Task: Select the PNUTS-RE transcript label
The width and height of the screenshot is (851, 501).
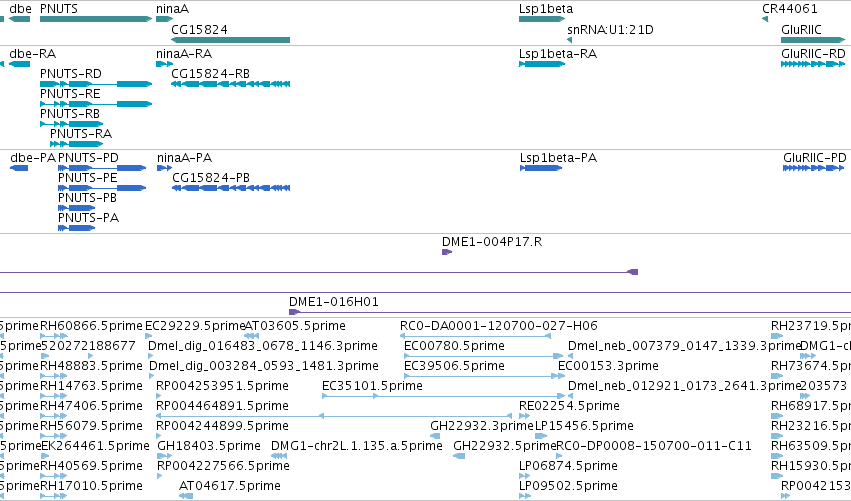Action: pos(70,94)
